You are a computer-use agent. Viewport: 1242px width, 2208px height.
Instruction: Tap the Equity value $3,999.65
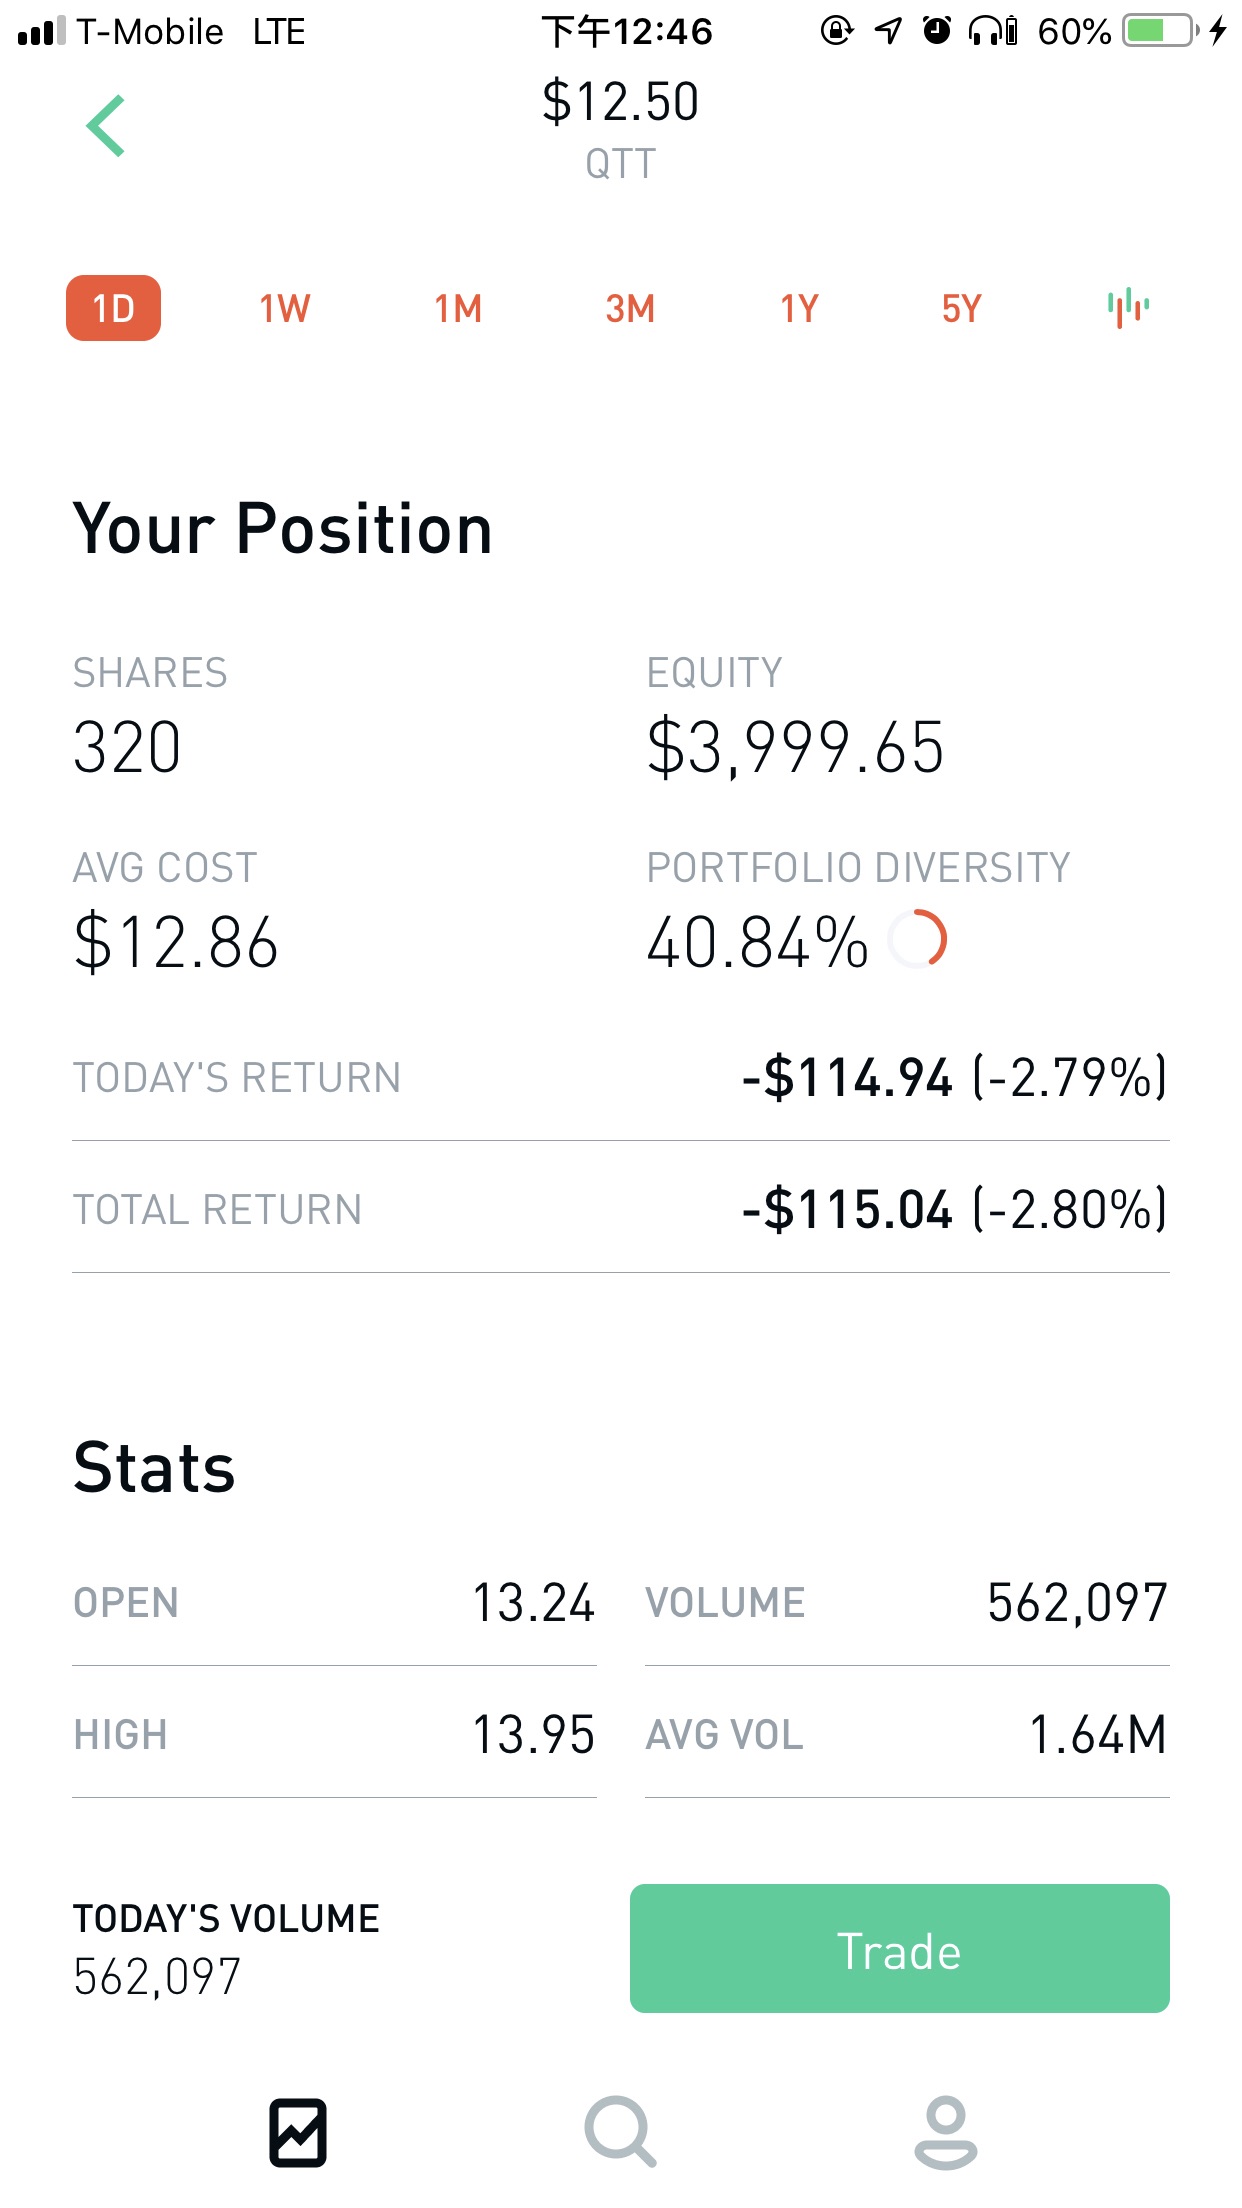(795, 748)
